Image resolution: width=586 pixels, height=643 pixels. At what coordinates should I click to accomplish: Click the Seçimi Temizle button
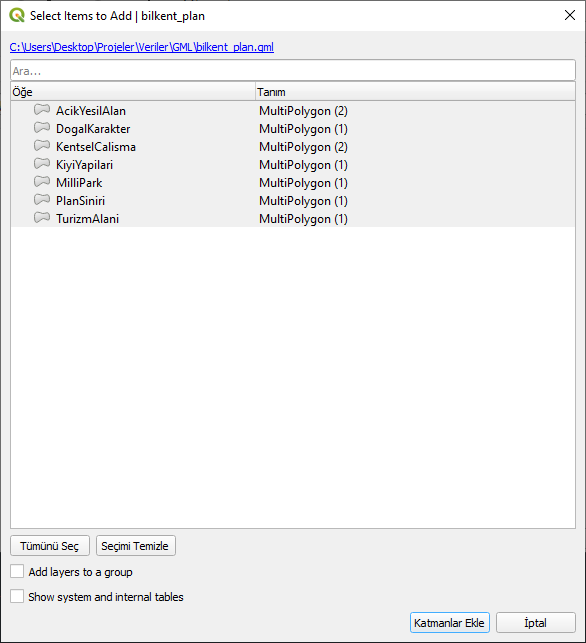tap(136, 546)
